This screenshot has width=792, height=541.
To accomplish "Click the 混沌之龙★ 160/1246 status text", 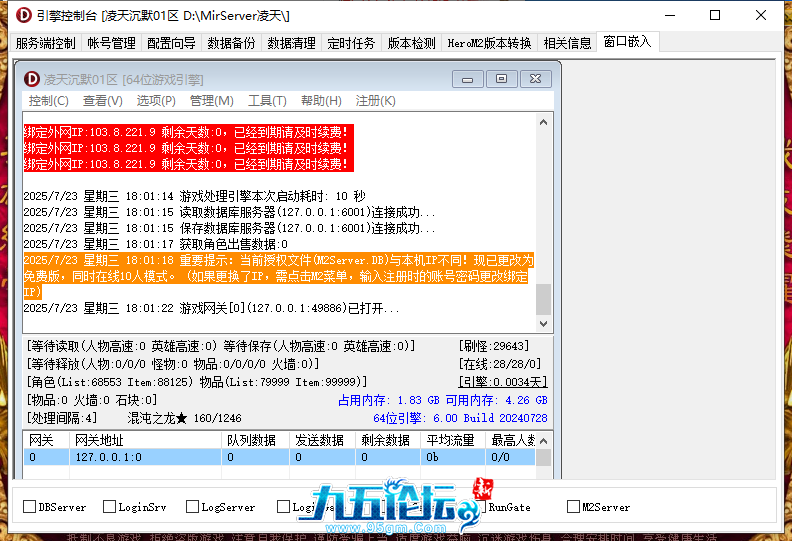I will coord(184,418).
